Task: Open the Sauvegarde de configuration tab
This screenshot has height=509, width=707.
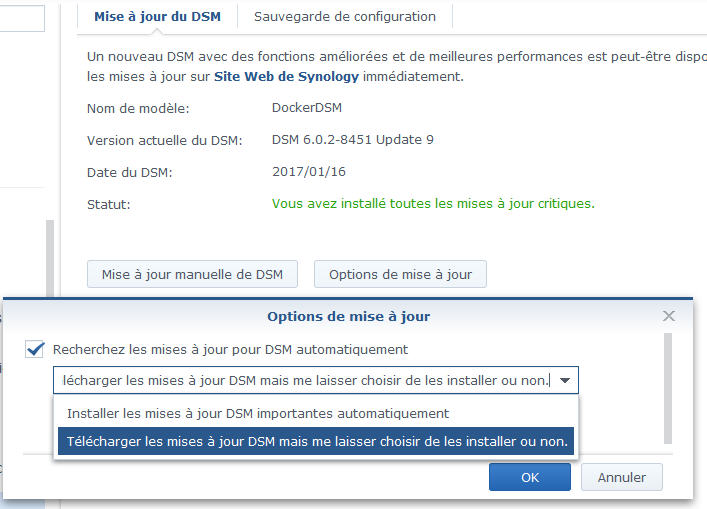Action: (345, 17)
